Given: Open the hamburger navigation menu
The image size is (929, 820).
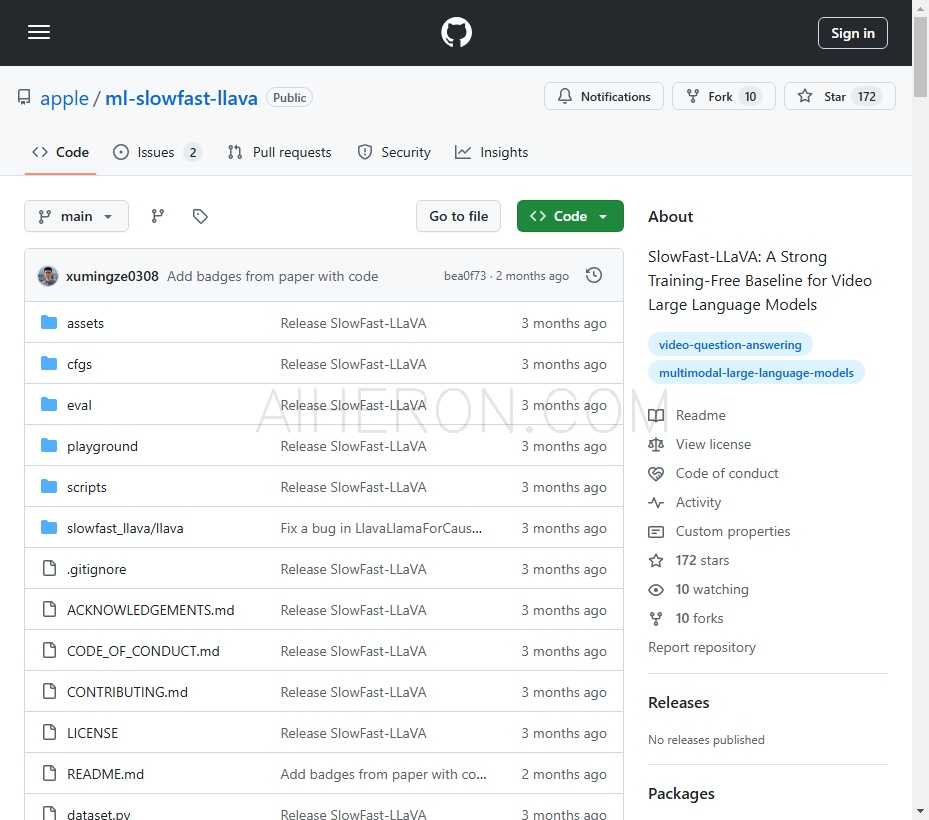Looking at the screenshot, I should [39, 33].
